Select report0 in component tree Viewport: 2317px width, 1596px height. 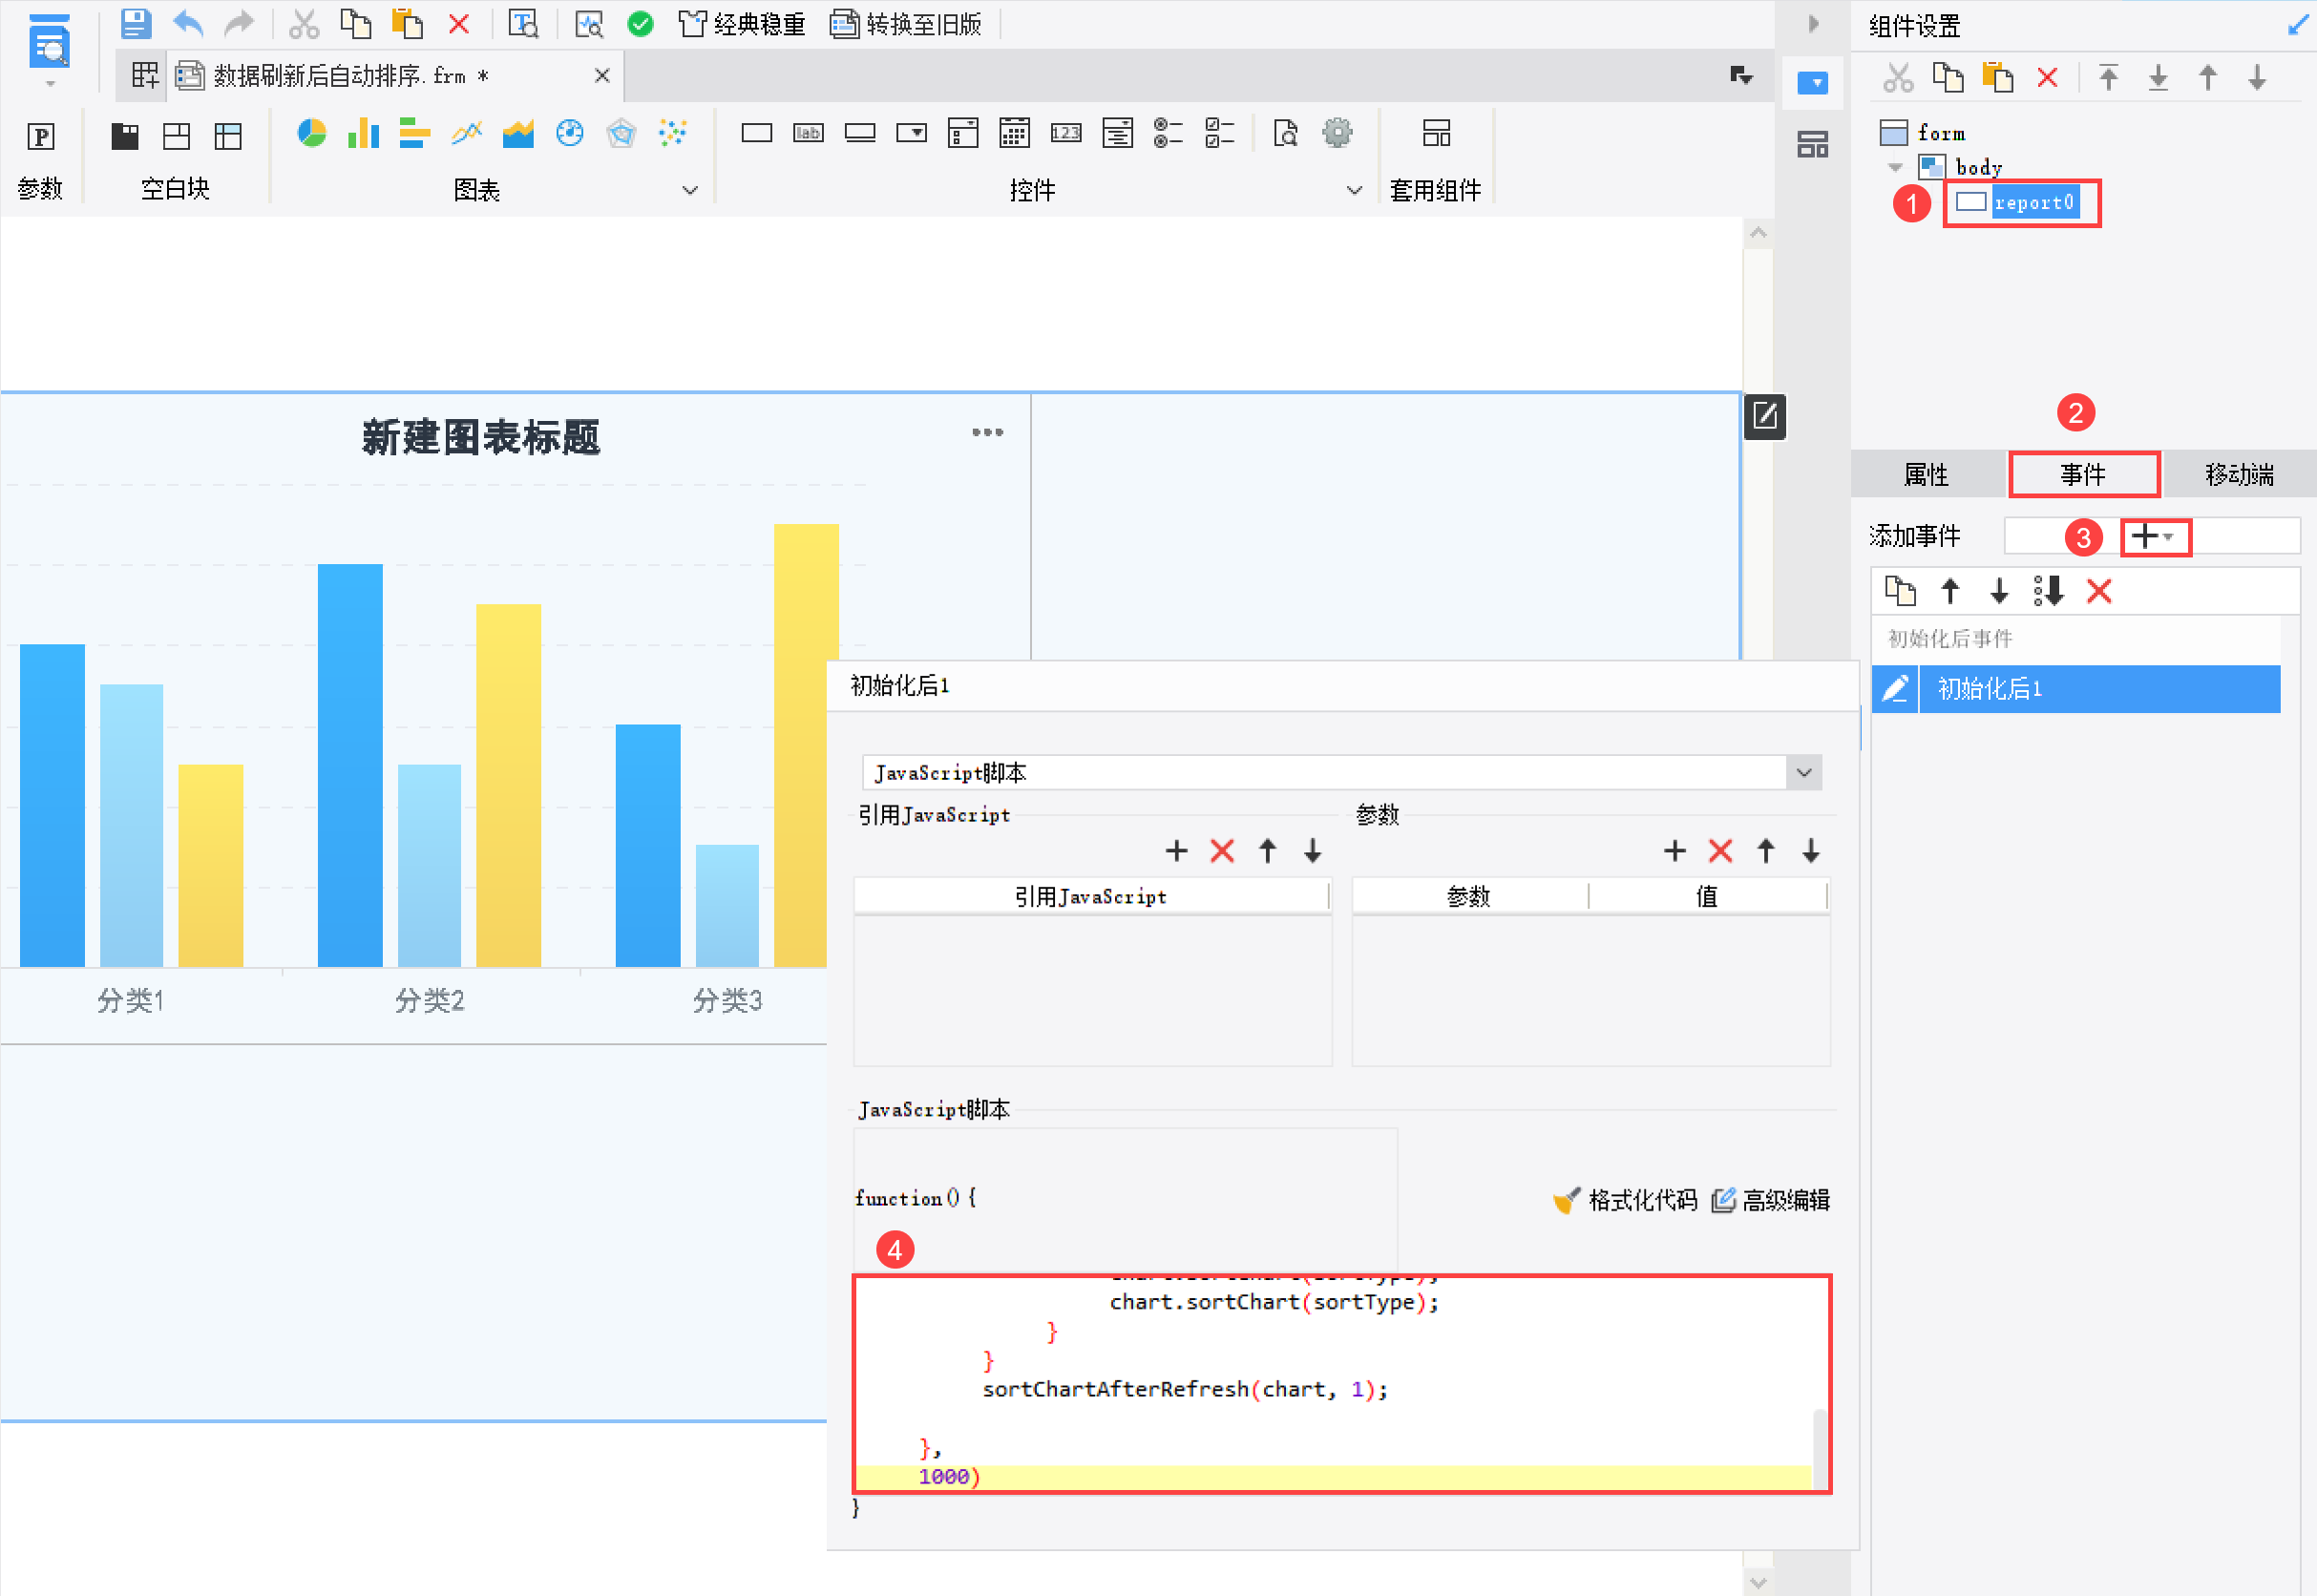click(2033, 203)
